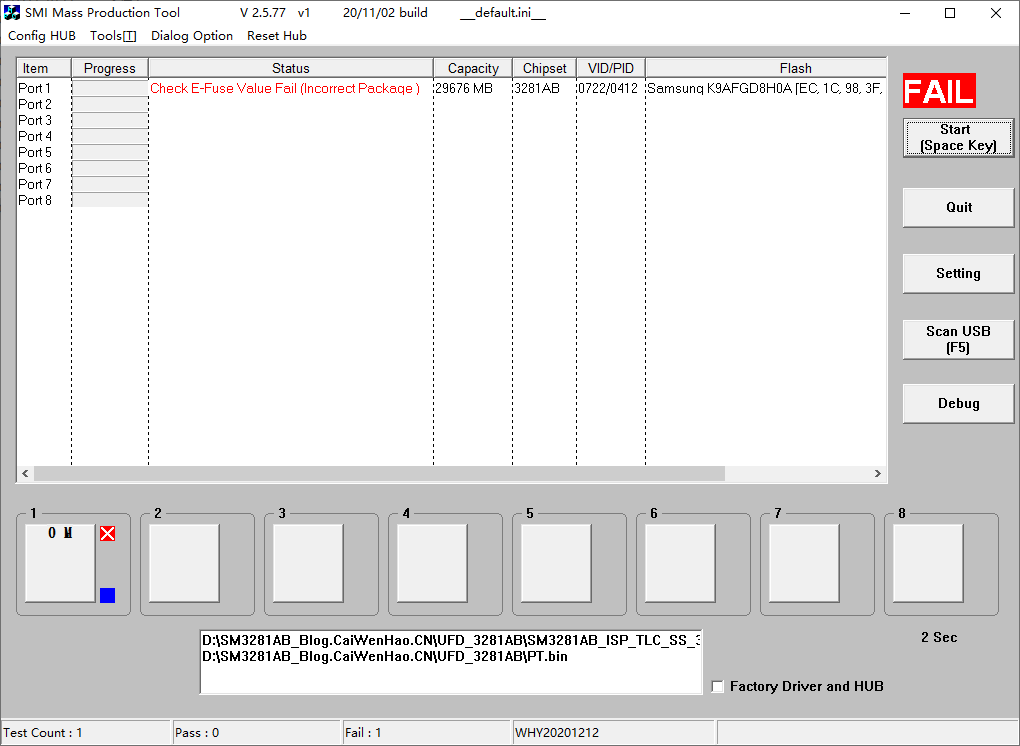Open the Config HUB menu
Image resolution: width=1020 pixels, height=746 pixels.
tap(42, 35)
